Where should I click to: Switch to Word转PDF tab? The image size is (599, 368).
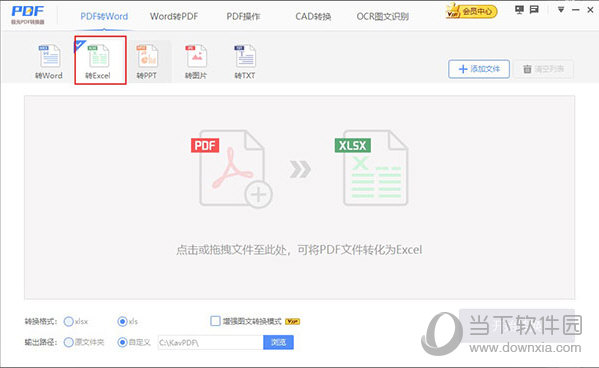tap(174, 16)
